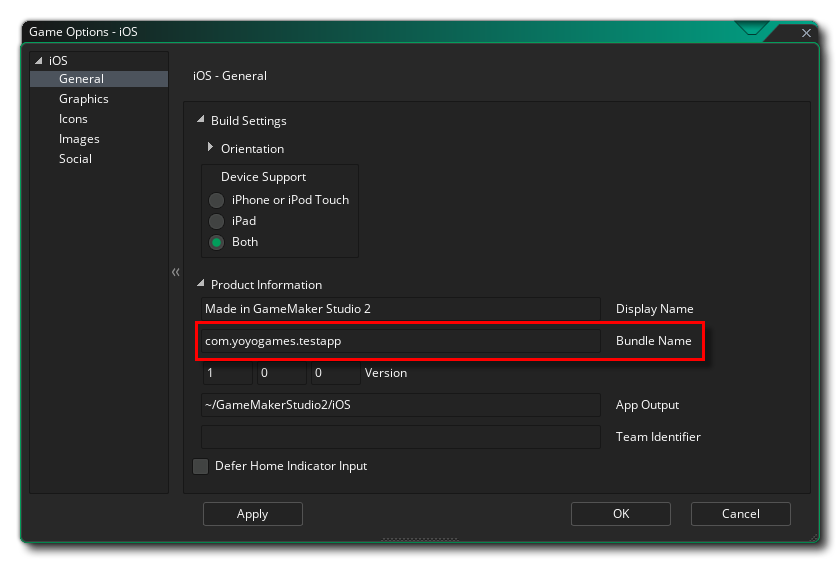
Task: Select the Both device support option
Action: point(216,242)
